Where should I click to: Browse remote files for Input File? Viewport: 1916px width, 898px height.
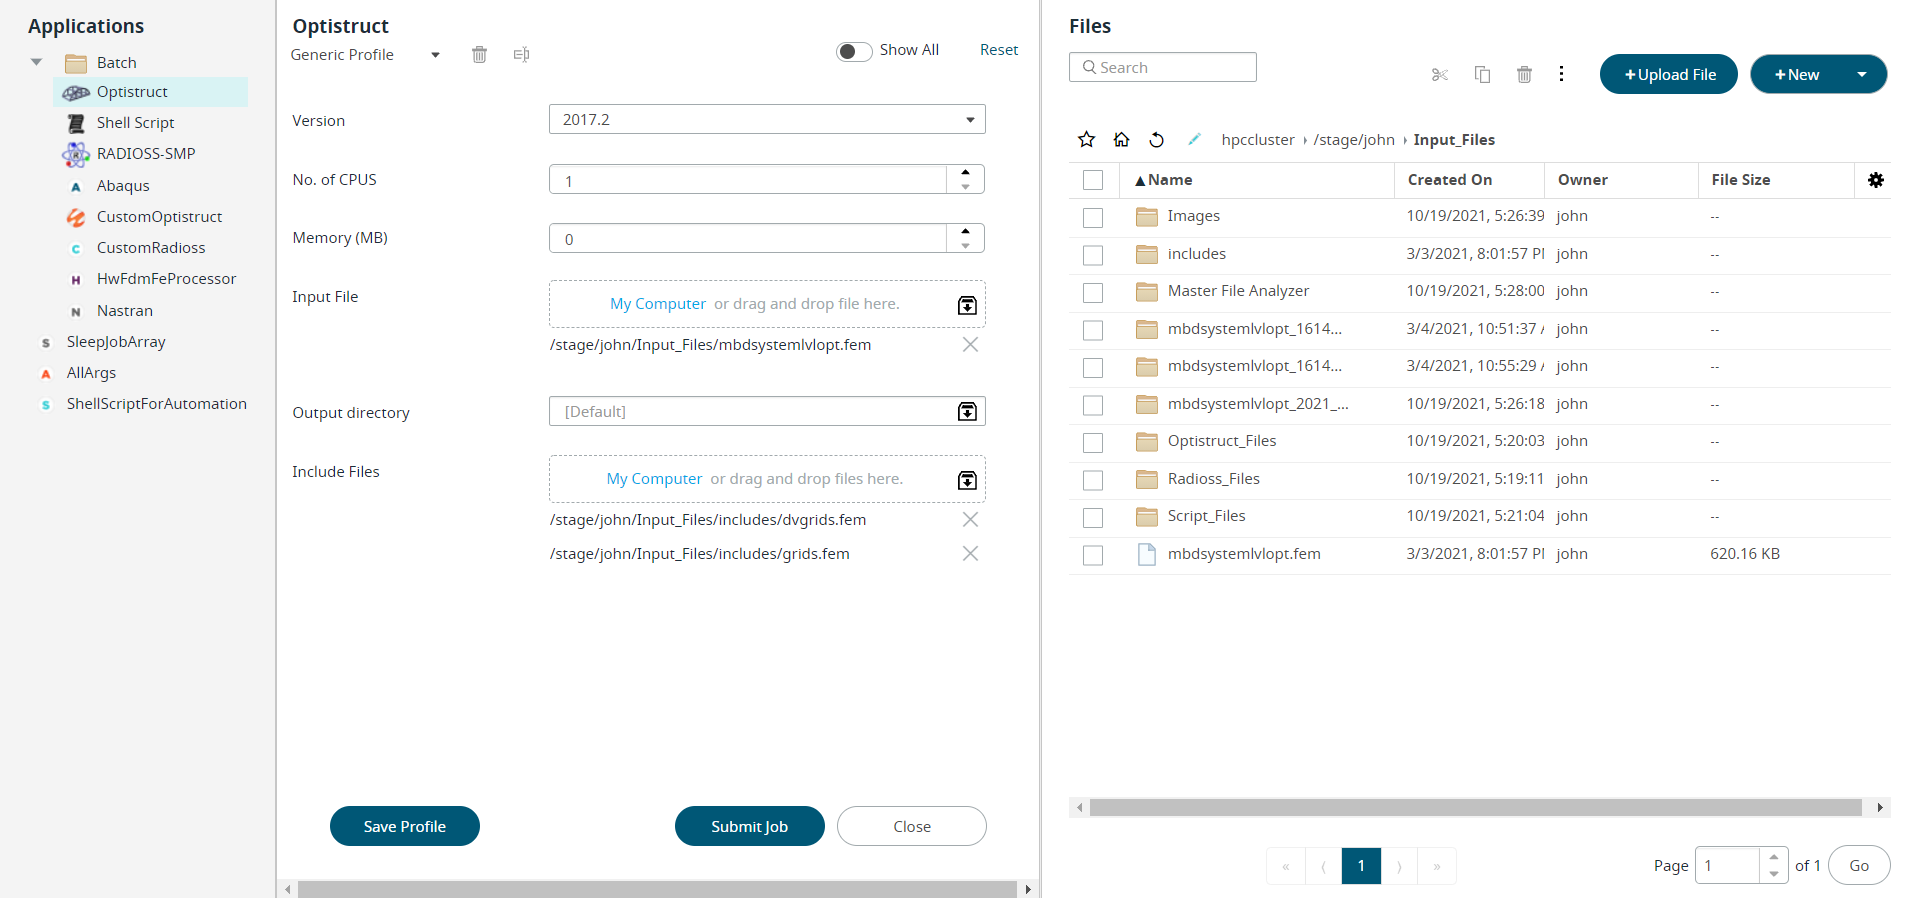click(967, 305)
